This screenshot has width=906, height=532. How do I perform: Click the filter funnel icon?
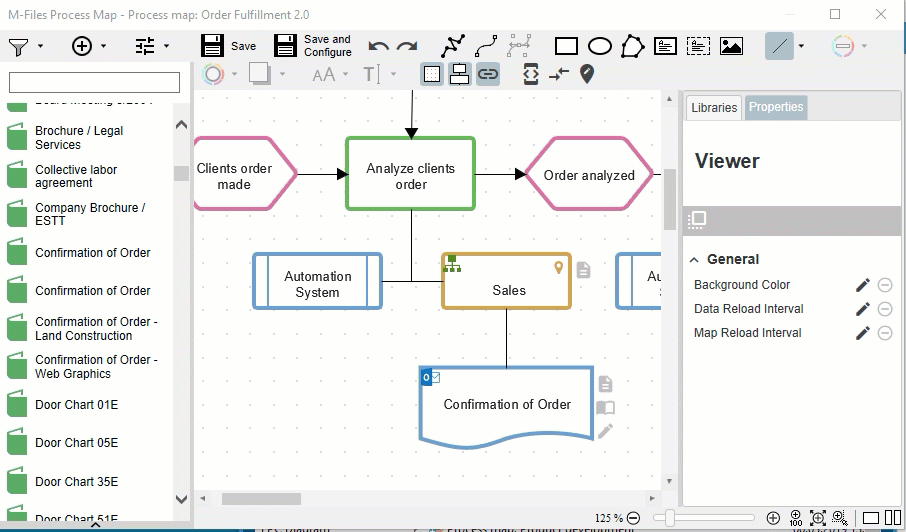18,46
